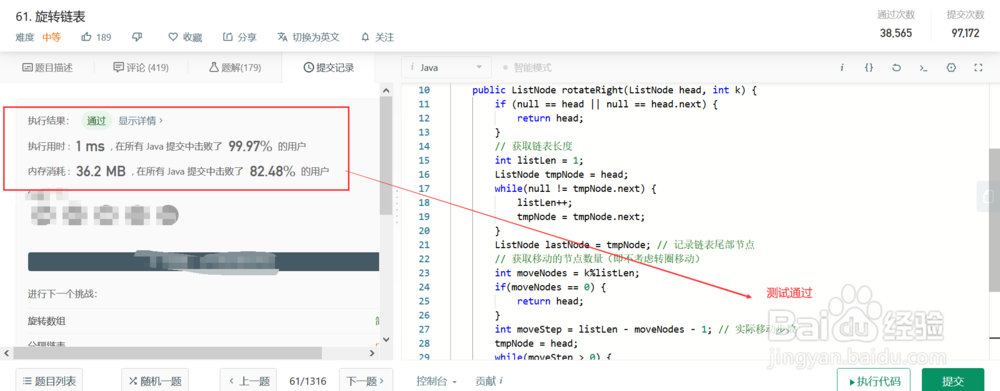Share the problem using 分享

pyautogui.click(x=240, y=37)
